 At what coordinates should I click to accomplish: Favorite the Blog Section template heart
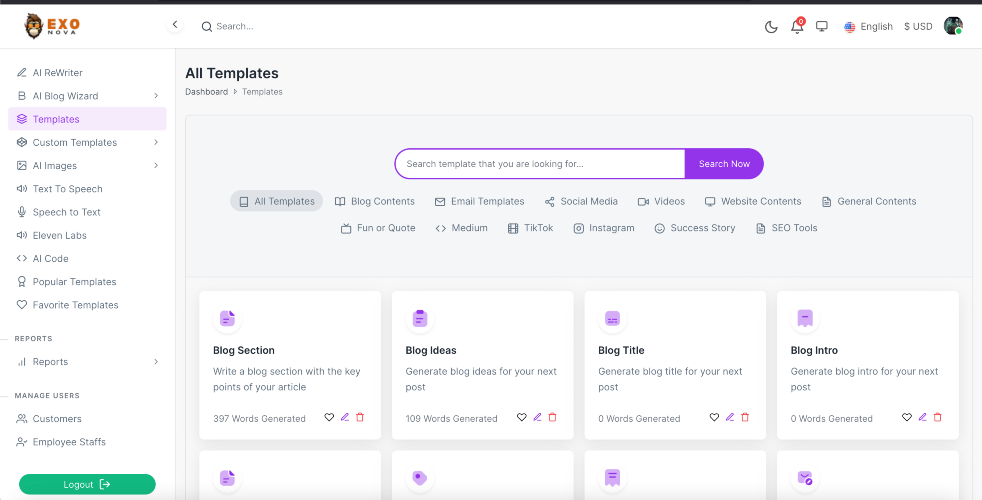pyautogui.click(x=329, y=417)
